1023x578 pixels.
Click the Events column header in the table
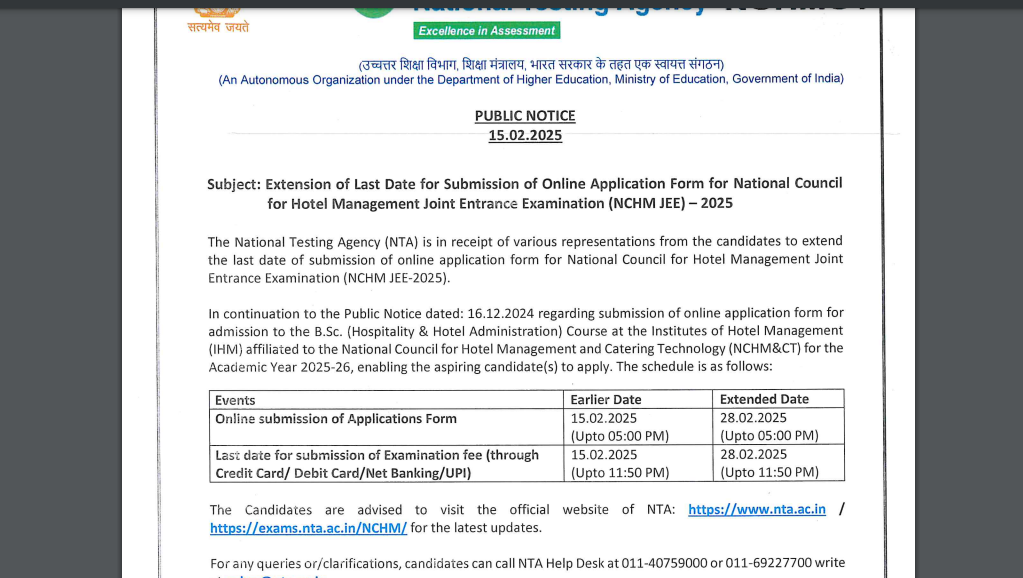coord(234,399)
